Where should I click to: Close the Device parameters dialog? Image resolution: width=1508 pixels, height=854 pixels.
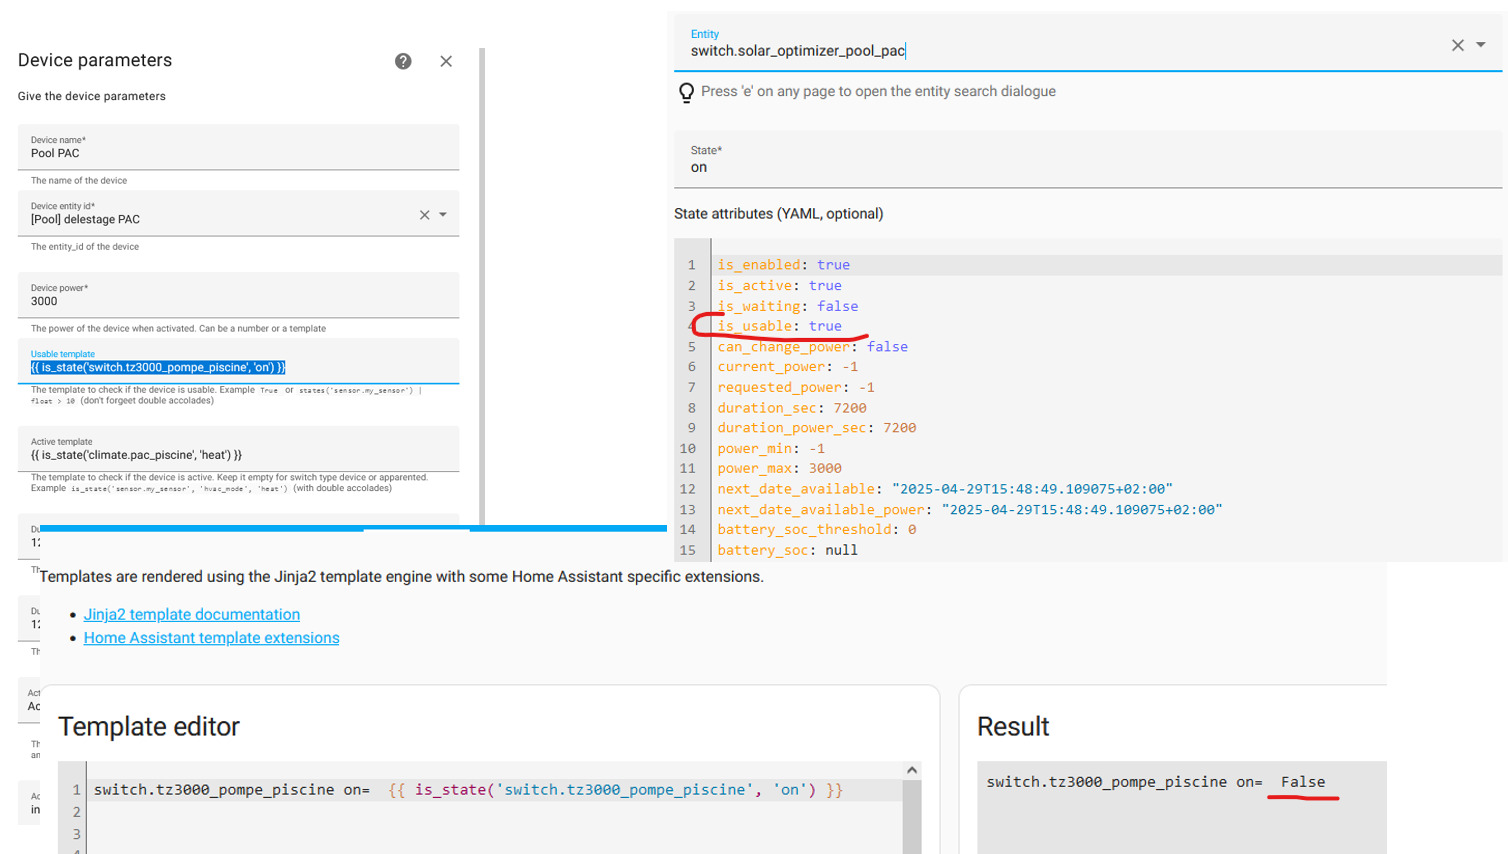(x=446, y=62)
